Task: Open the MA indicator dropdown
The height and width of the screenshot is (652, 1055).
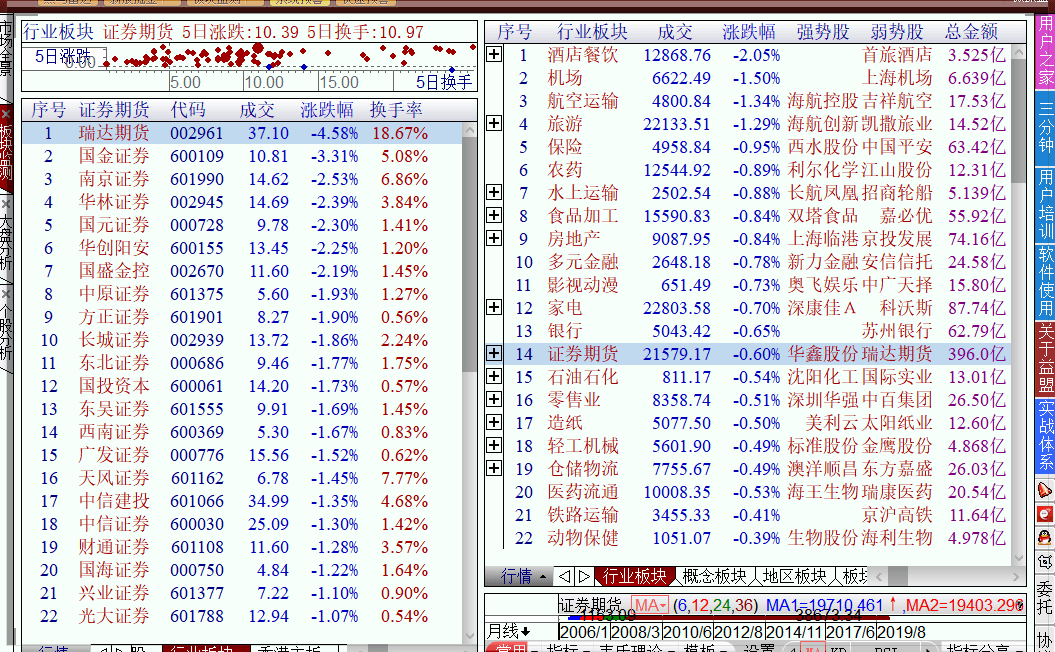Action: (650, 605)
